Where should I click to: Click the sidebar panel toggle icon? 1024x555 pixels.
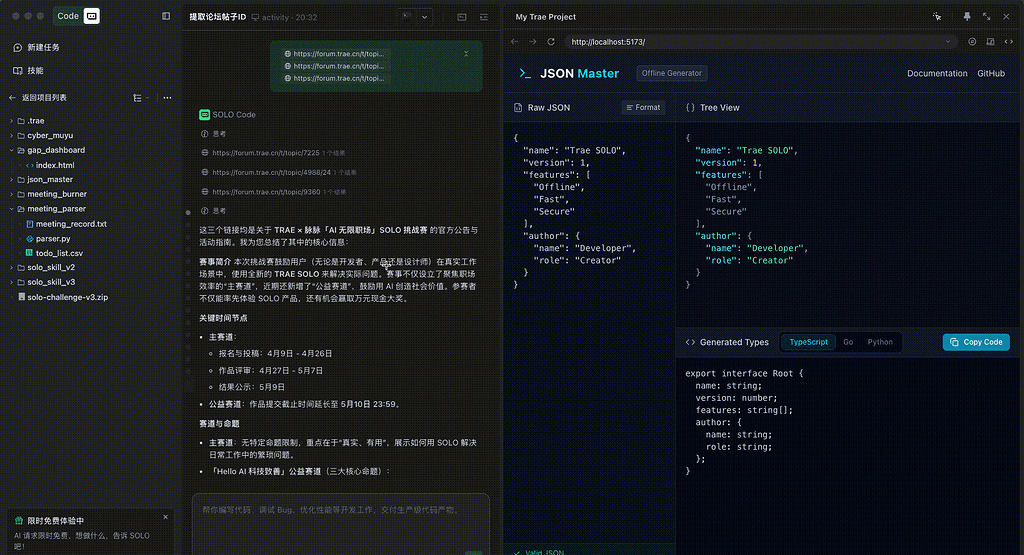(167, 17)
